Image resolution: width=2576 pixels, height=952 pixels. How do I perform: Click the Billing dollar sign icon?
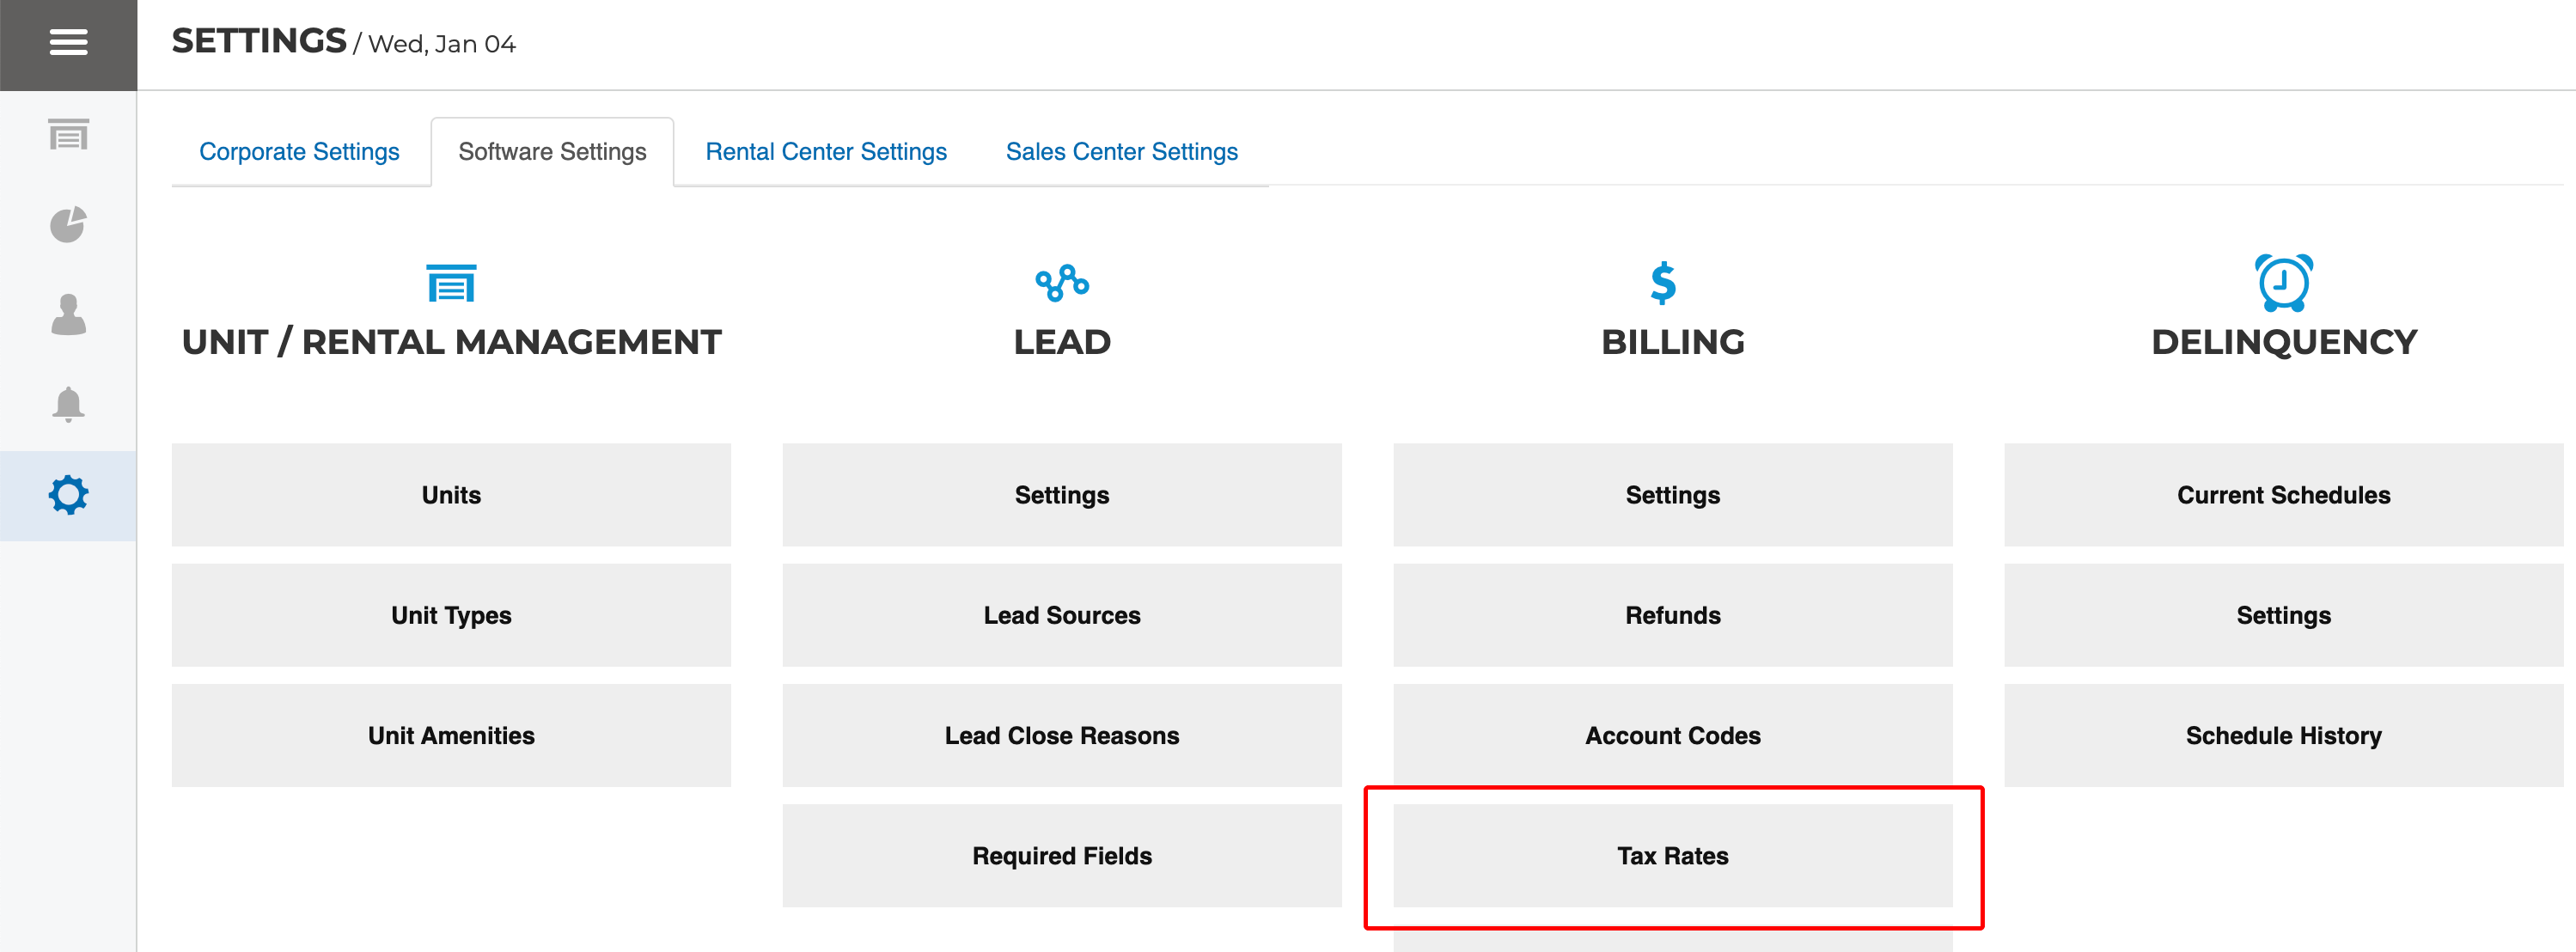point(1663,283)
